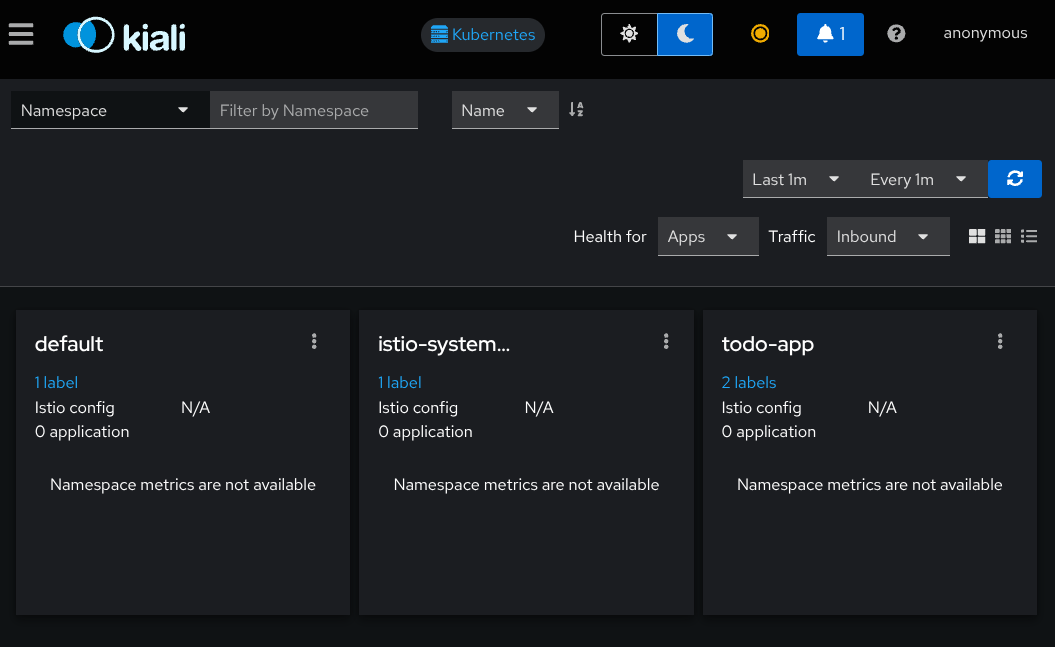Open the istio-system namespace kebab menu
The image size is (1055, 647).
point(666,342)
